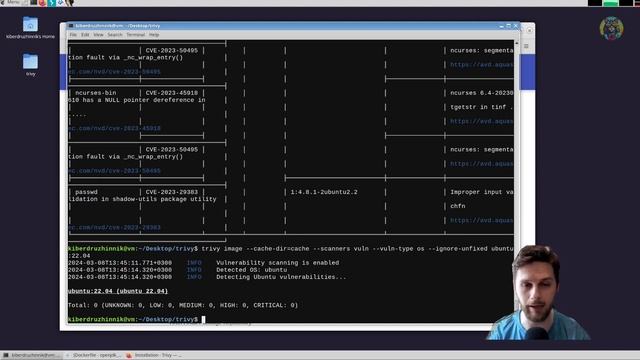Click 'Detected OS: ubuntu' log line
Screen dimensions: 640x360
pos(251,270)
